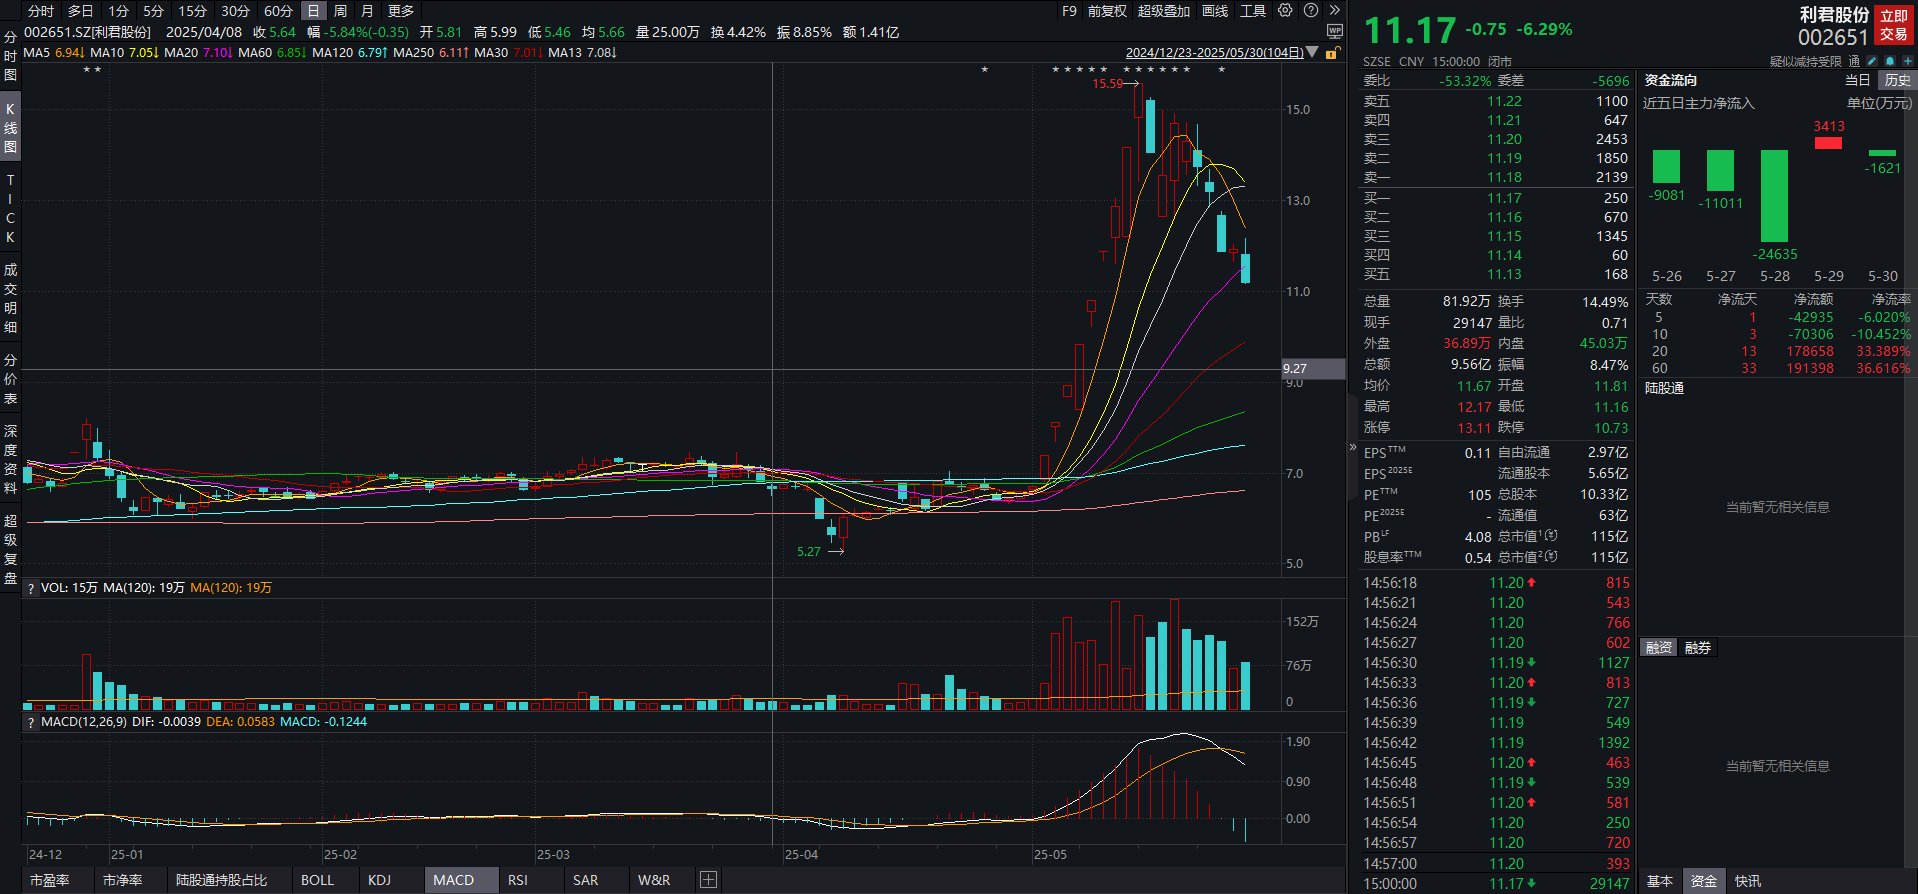1918x894 pixels.
Task: Select the 融券 toggle
Action: pyautogui.click(x=1698, y=648)
